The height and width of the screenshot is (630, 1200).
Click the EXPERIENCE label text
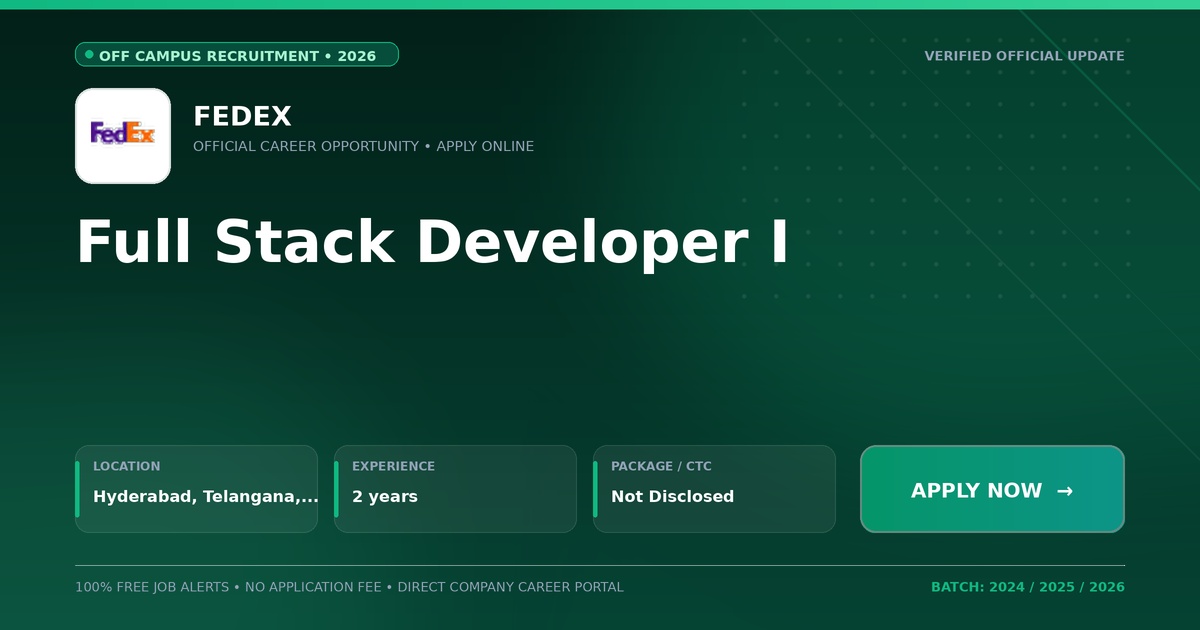coord(393,466)
